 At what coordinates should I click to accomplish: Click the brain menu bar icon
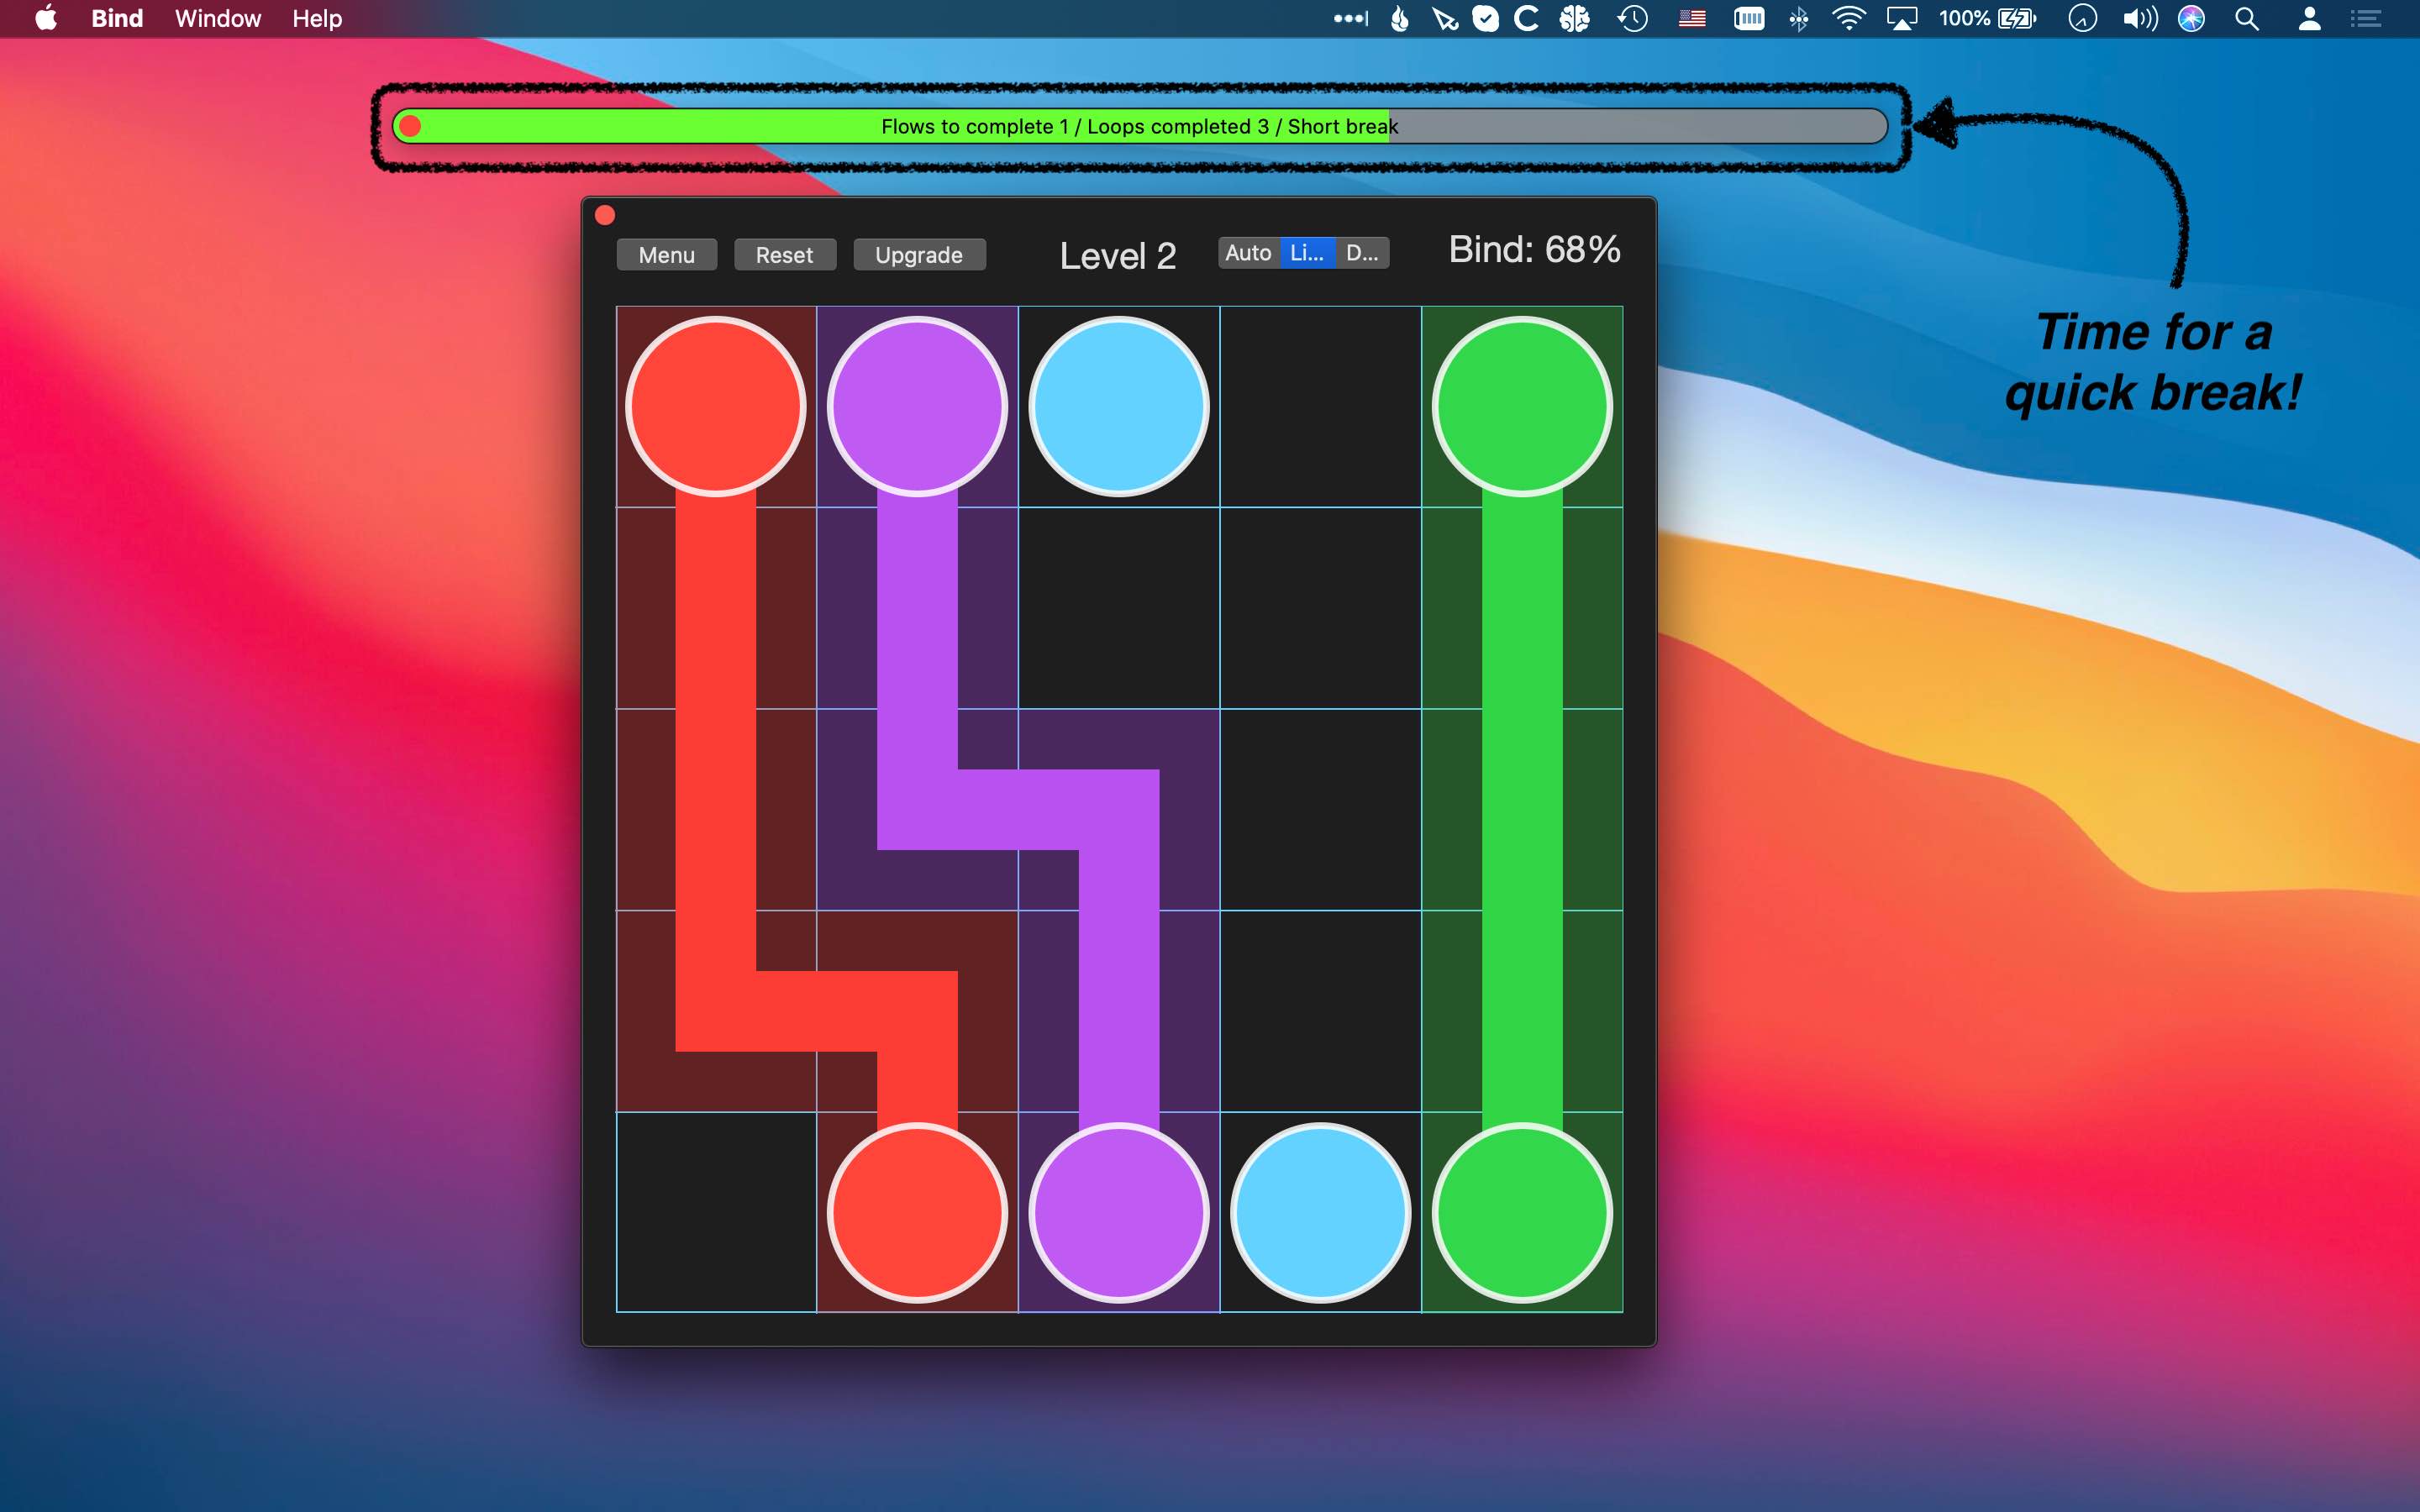tap(1575, 18)
